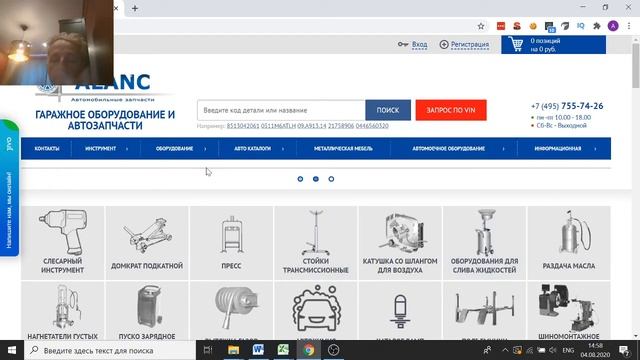Open the car wash icon category

pos(316,310)
